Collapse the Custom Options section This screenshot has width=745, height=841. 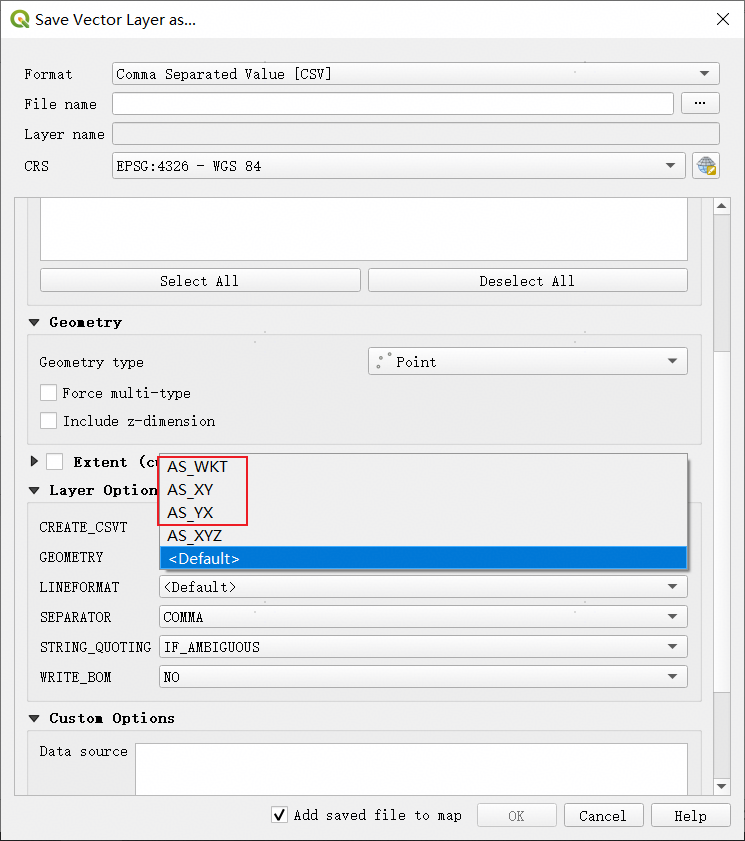(34, 718)
